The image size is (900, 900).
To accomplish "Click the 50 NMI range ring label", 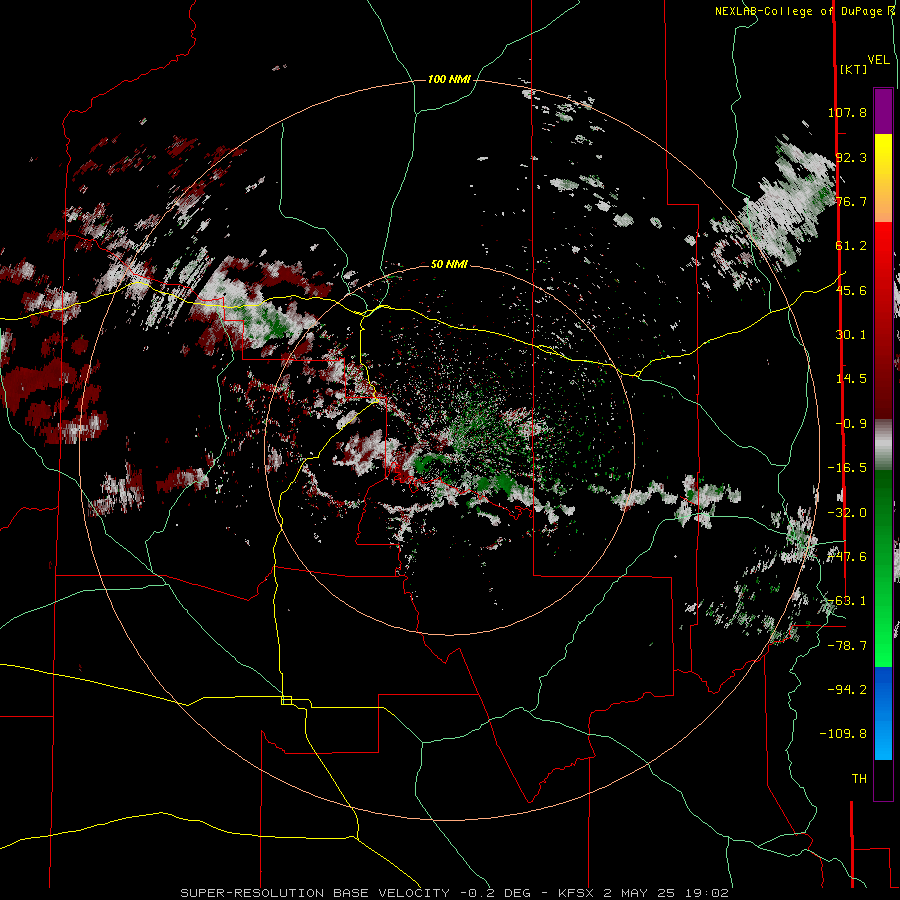I will [449, 265].
